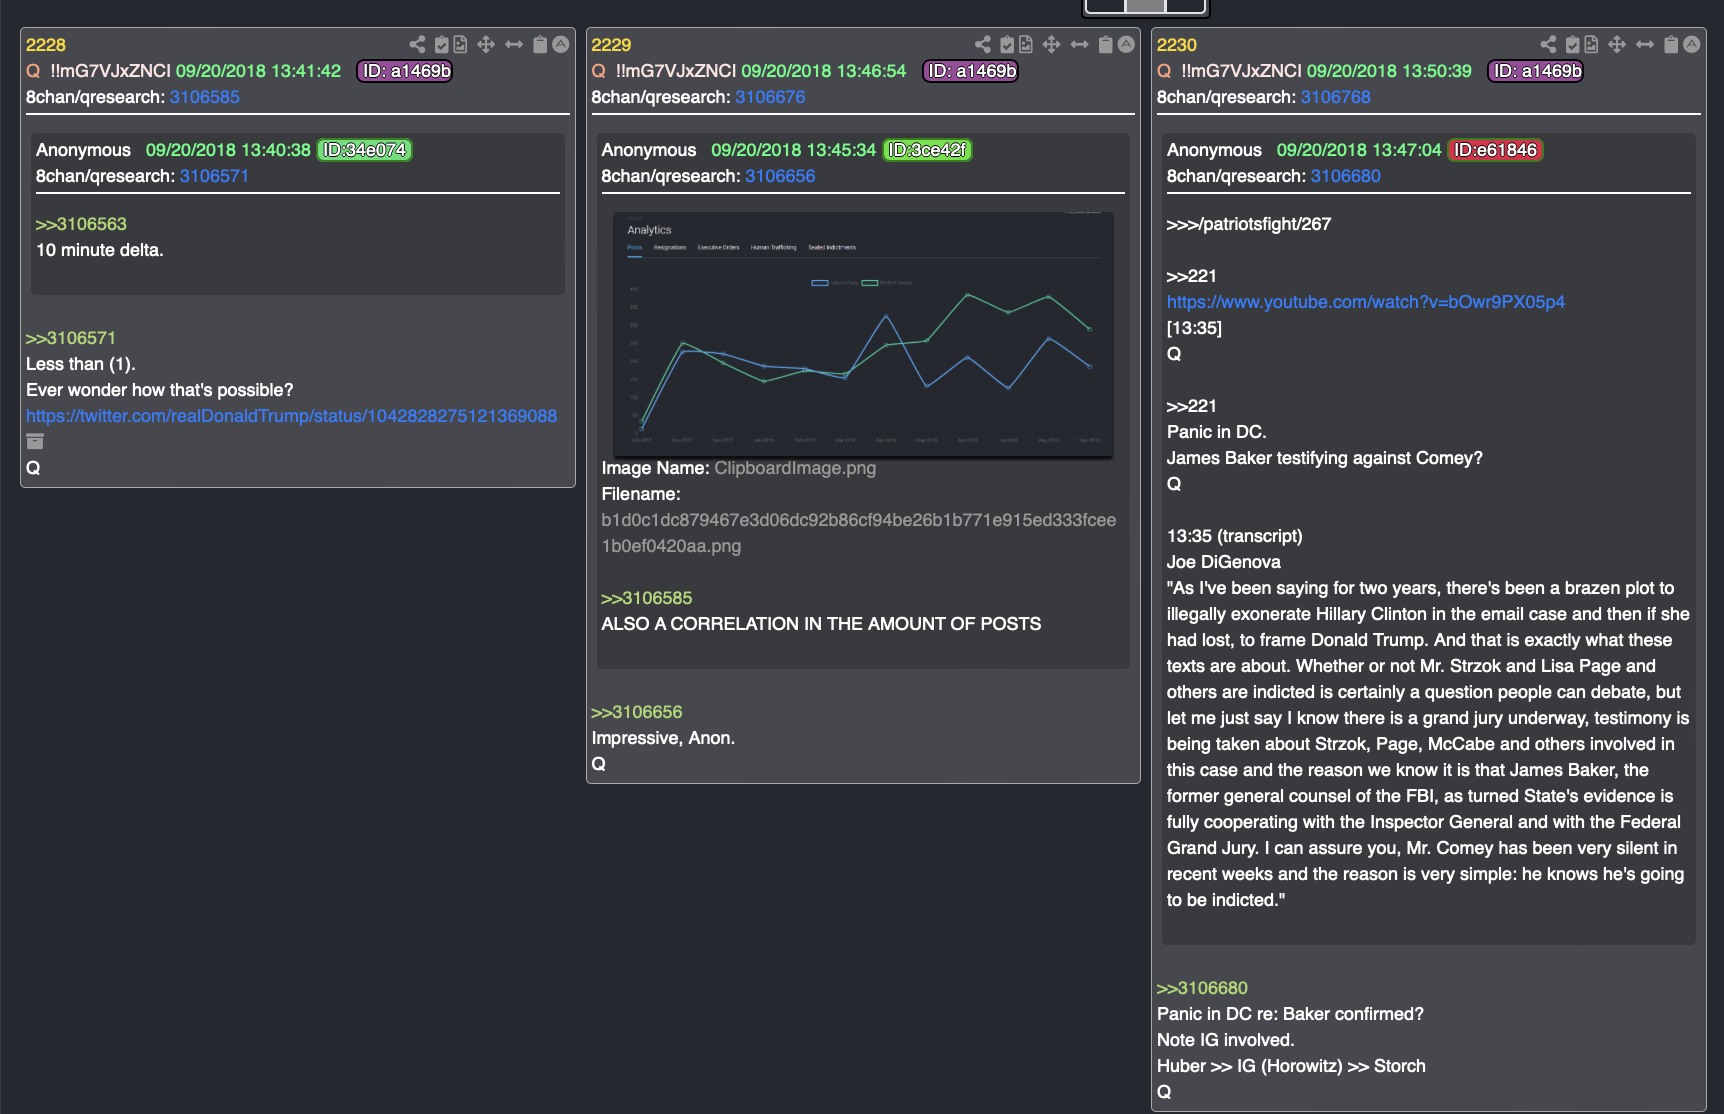This screenshot has width=1724, height=1114.
Task: Click the yellow post number 2230
Action: coord(1177,45)
